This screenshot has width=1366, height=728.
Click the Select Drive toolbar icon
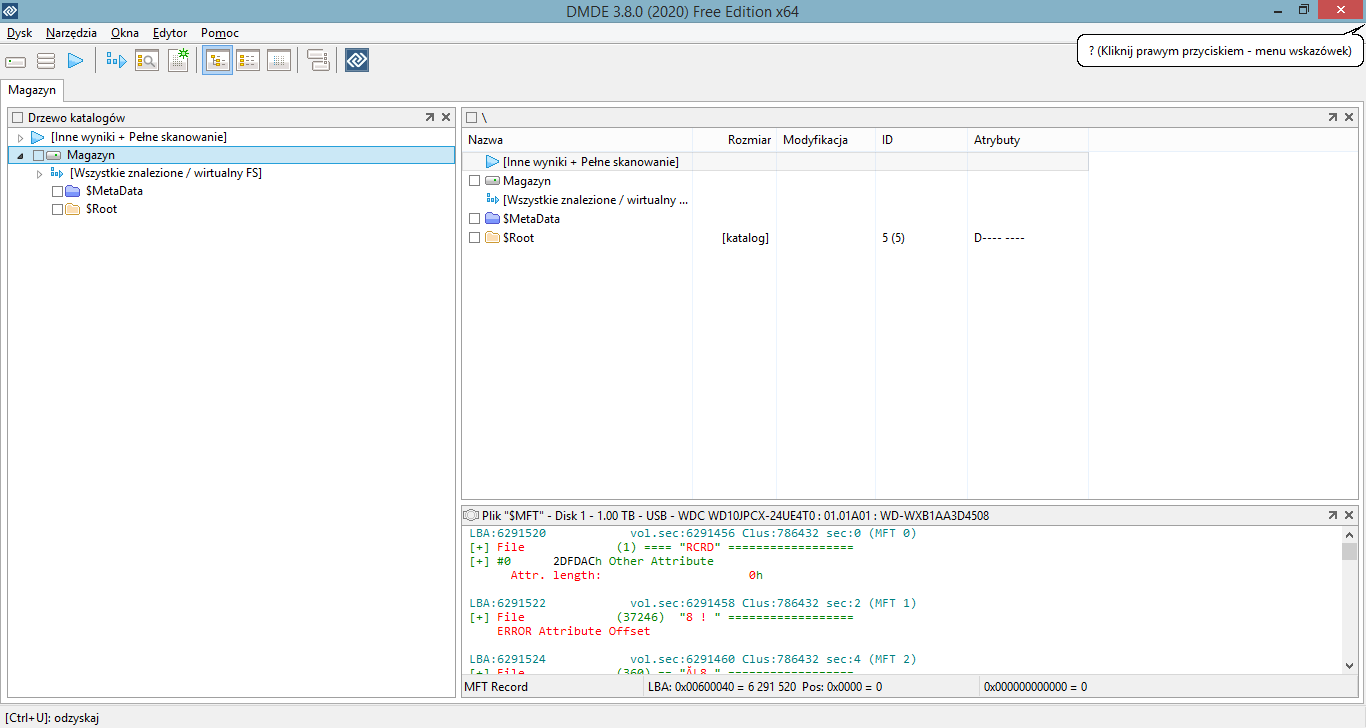click(x=15, y=61)
